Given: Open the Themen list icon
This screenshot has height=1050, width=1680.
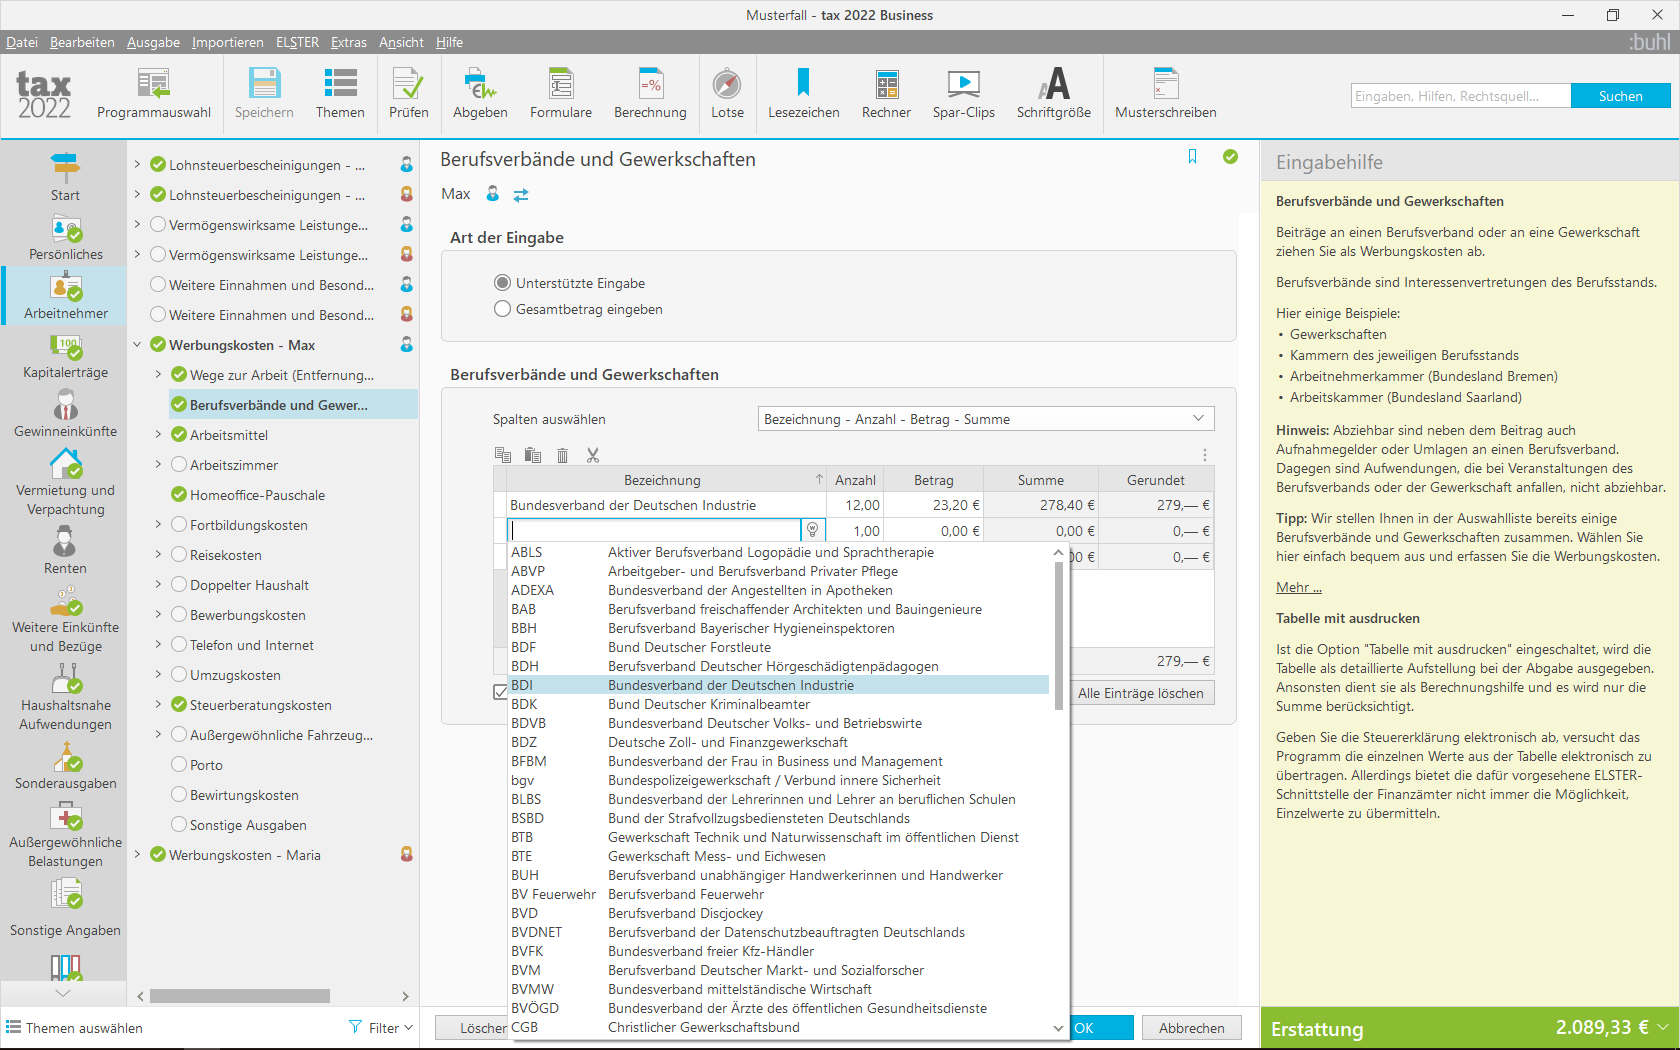Looking at the screenshot, I should (340, 84).
